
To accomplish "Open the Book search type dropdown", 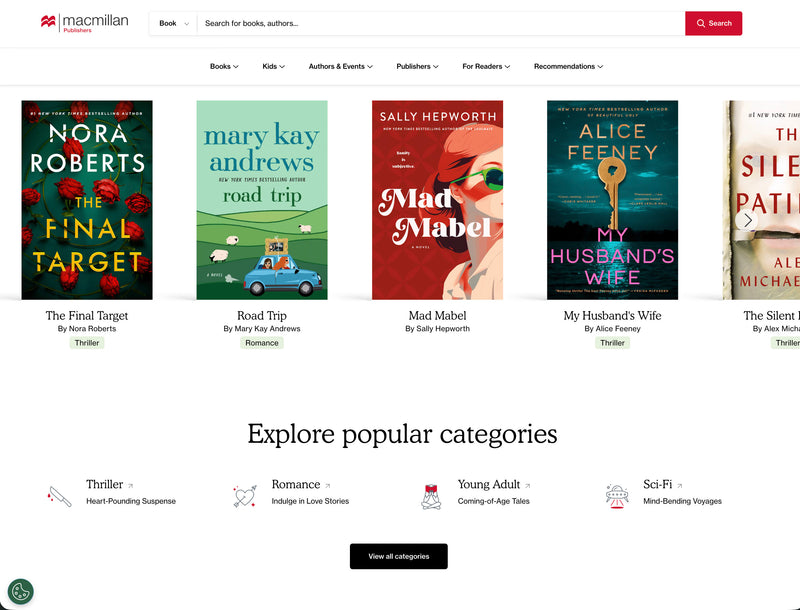I will click(173, 23).
